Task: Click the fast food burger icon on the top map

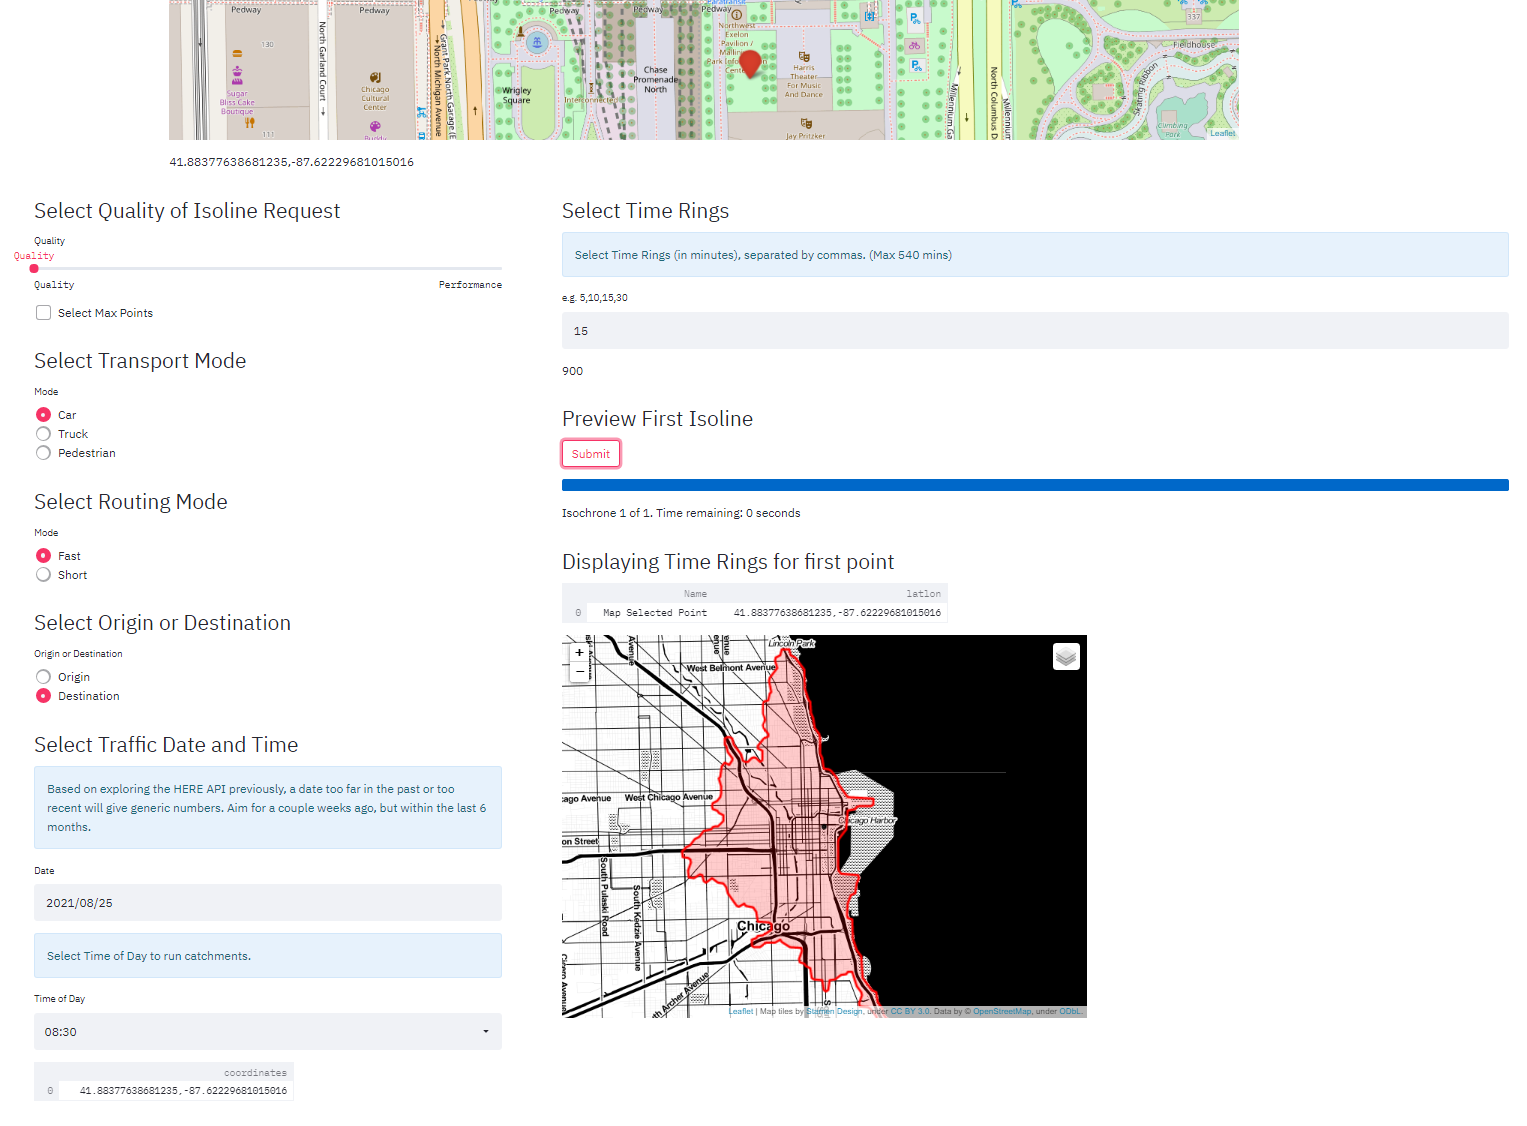Action: coord(237,54)
